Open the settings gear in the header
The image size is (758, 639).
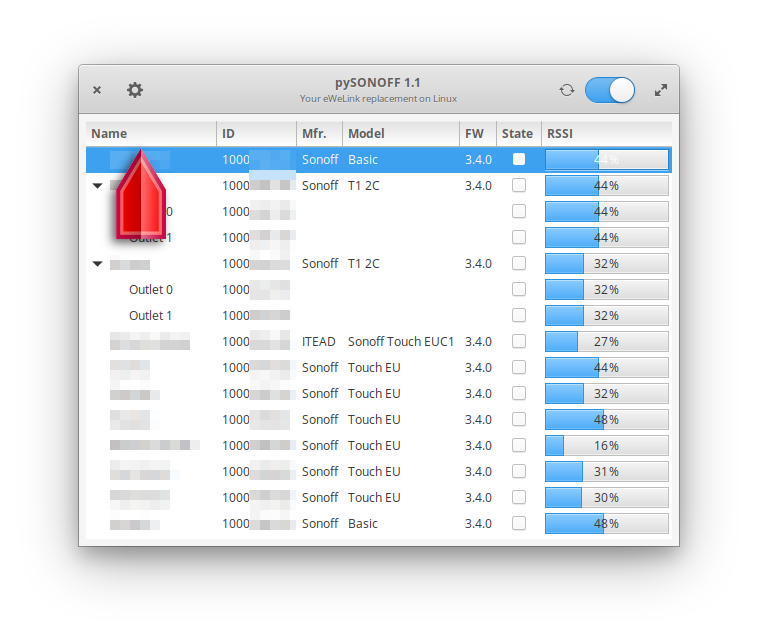pyautogui.click(x=135, y=90)
